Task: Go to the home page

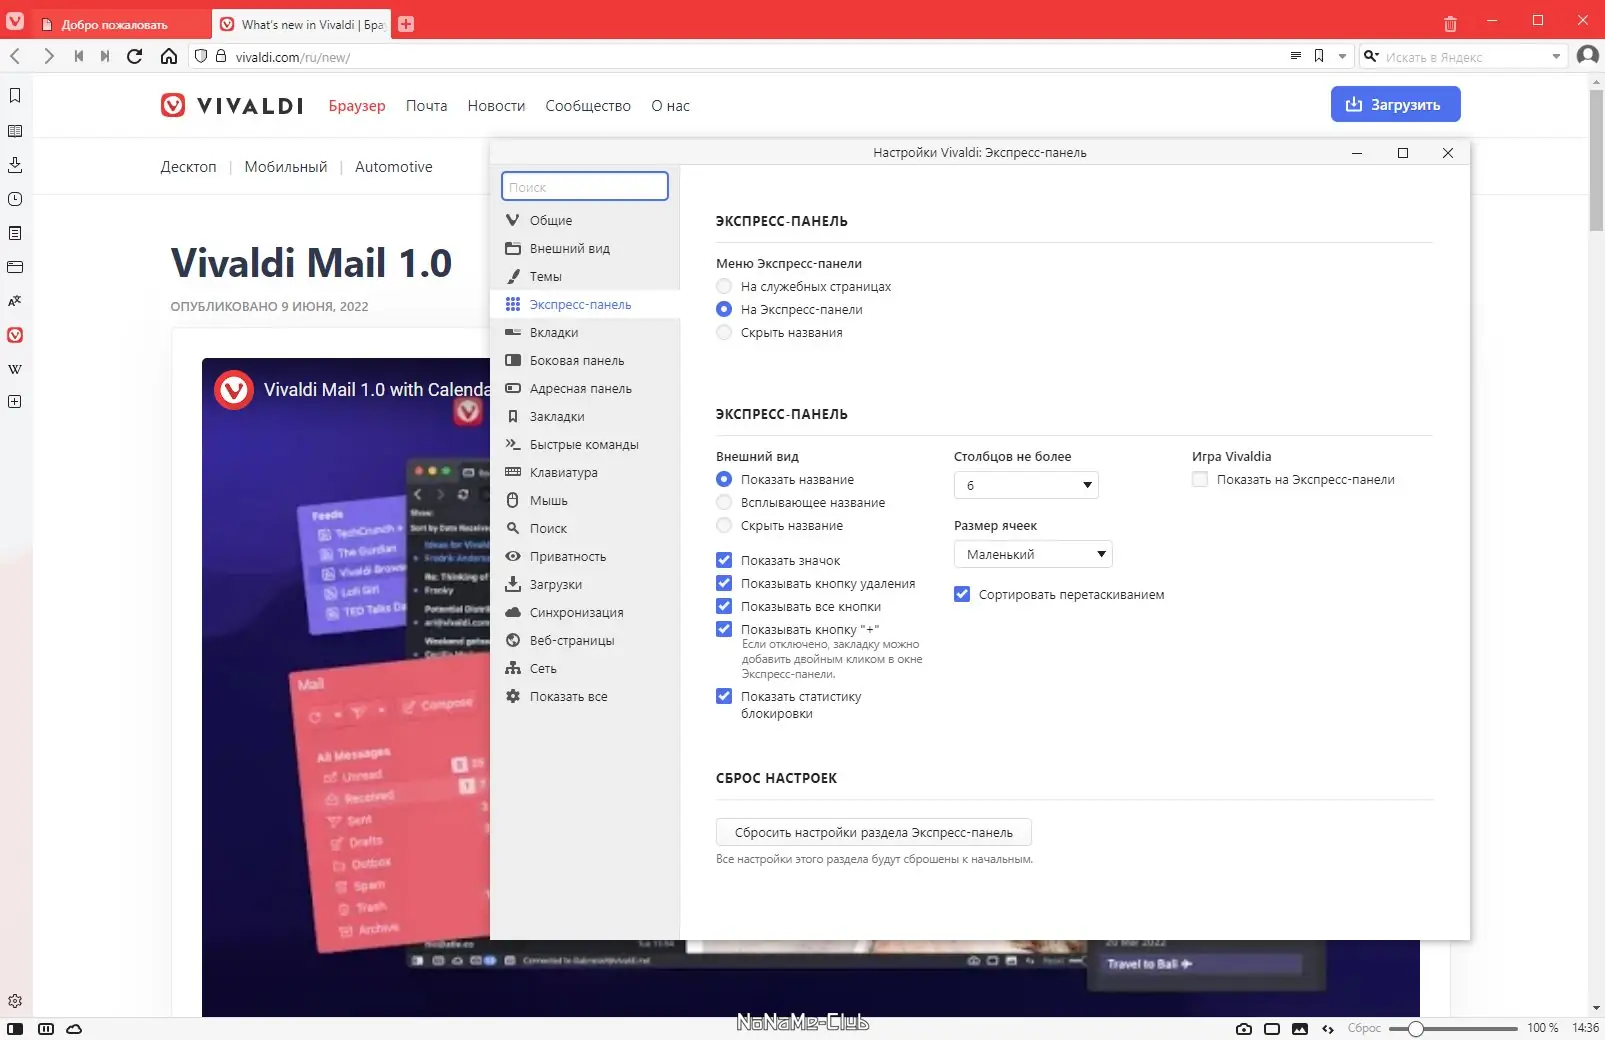Action: (169, 56)
